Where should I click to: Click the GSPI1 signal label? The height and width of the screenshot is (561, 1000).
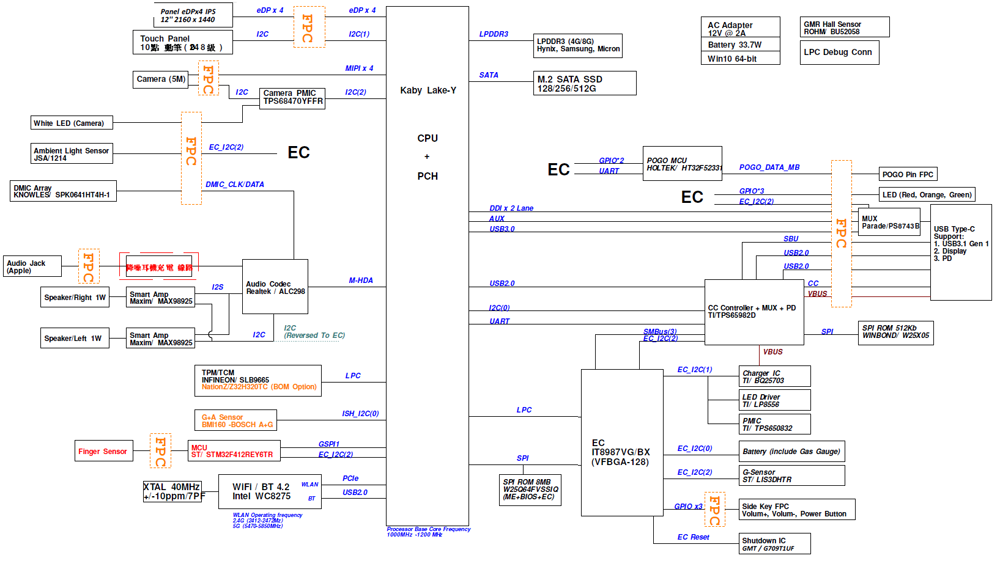pos(329,444)
